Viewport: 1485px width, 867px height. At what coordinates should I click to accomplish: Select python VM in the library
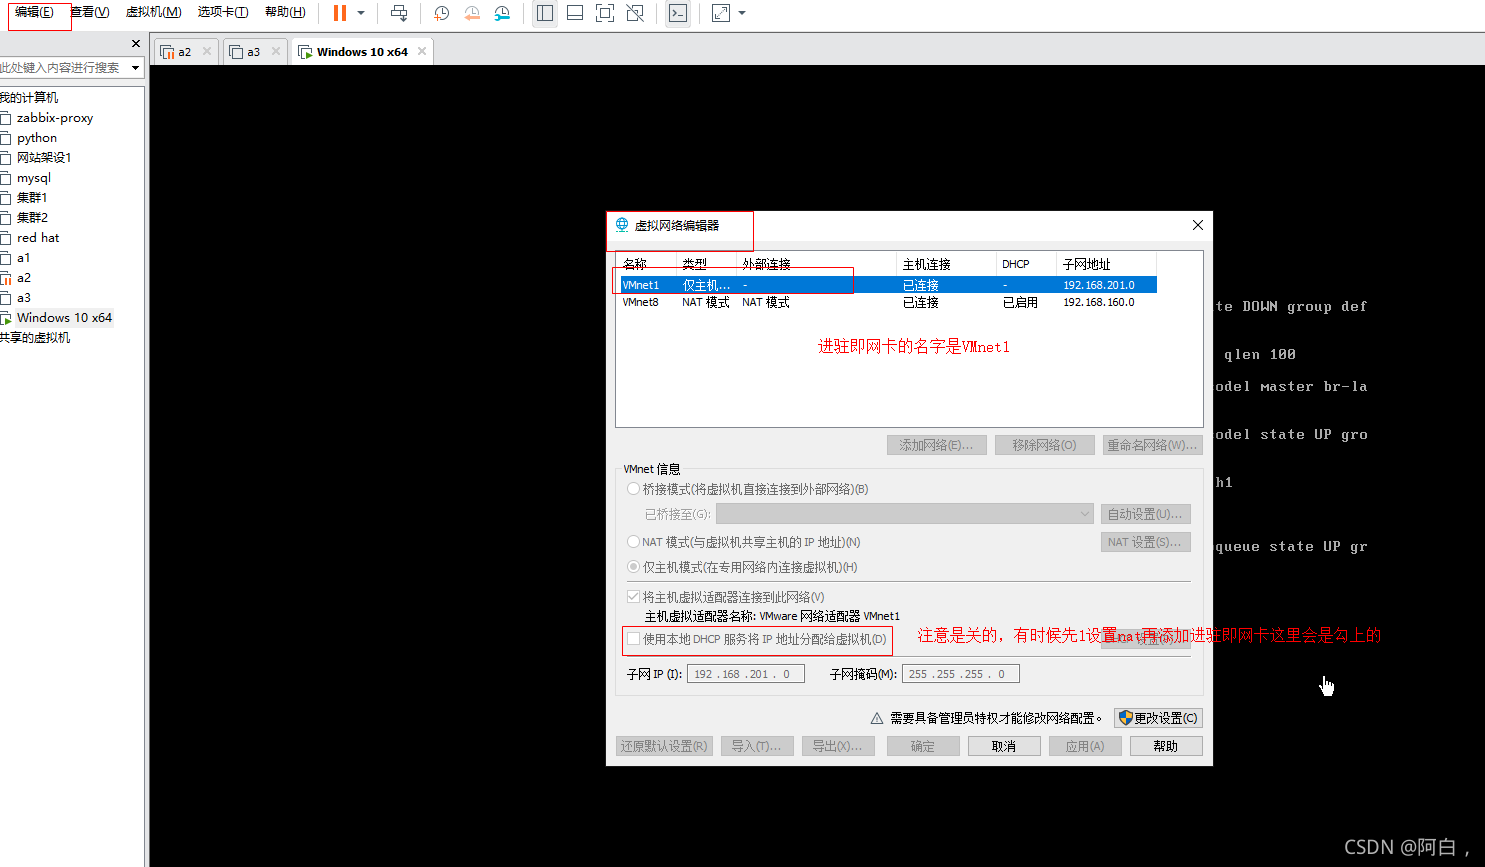[x=37, y=138]
